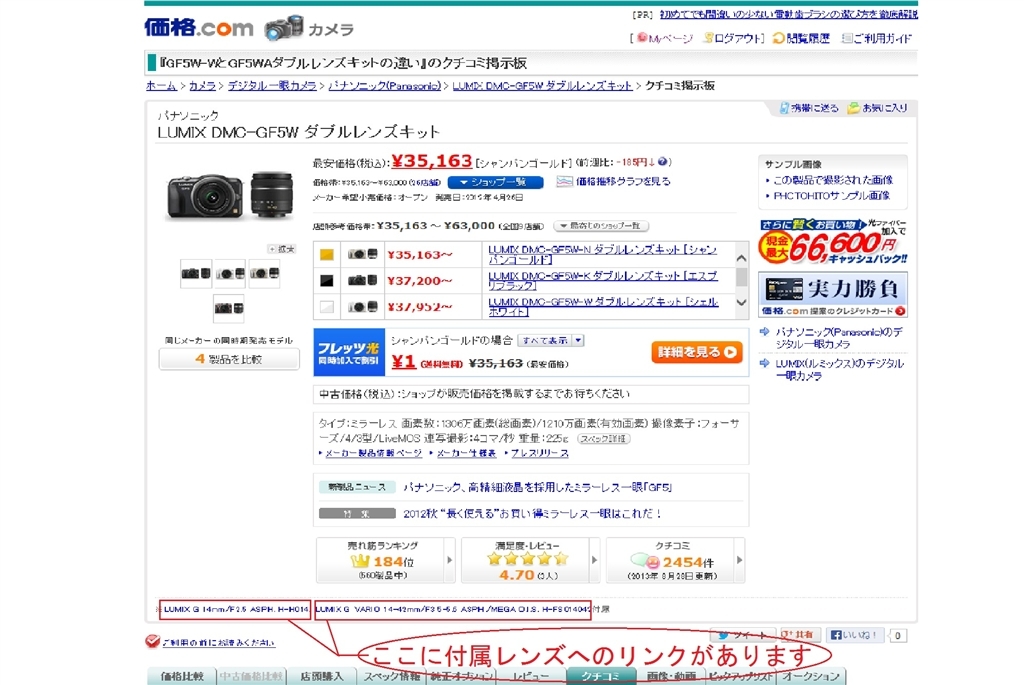Open the news link about ミラーレス一眼「GF5」
Image resolution: width=1024 pixels, height=685 pixels.
click(537, 487)
